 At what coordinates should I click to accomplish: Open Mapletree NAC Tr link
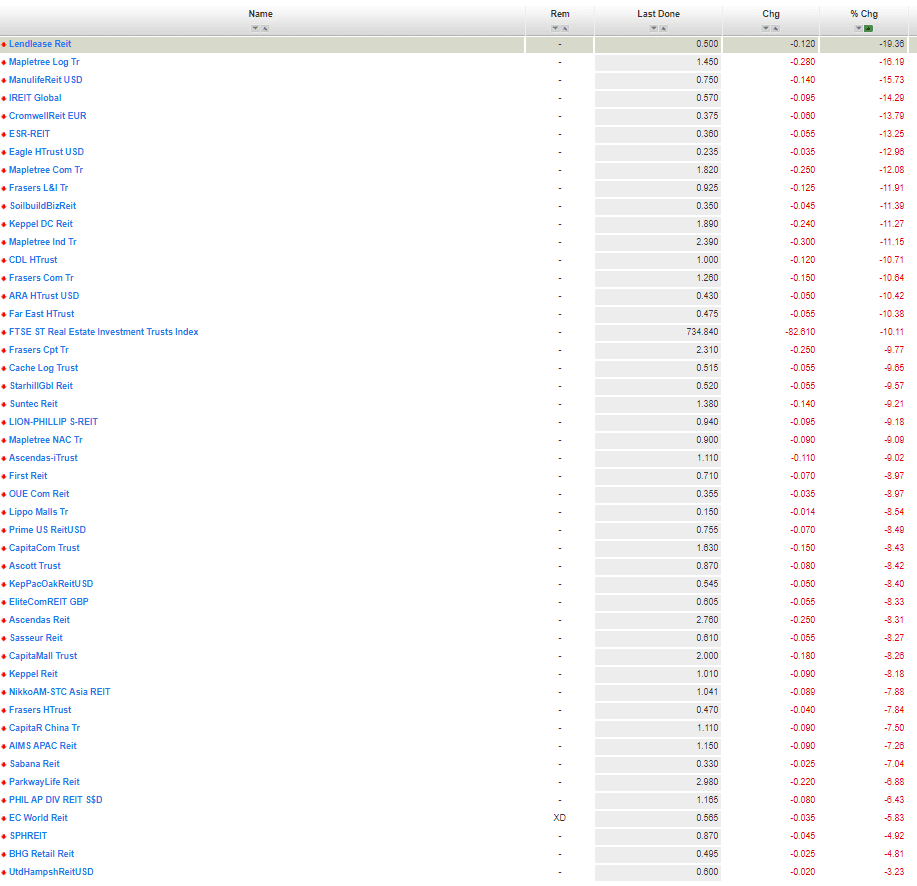coord(46,440)
